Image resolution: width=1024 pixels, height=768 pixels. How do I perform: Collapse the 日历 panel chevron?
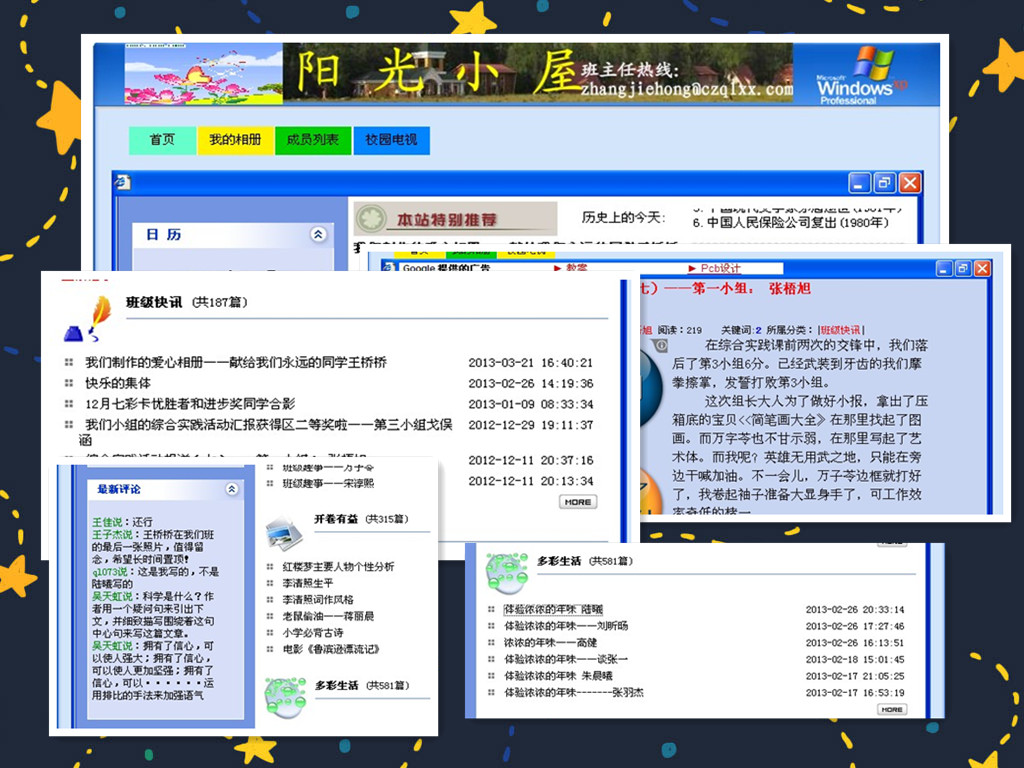tap(318, 234)
